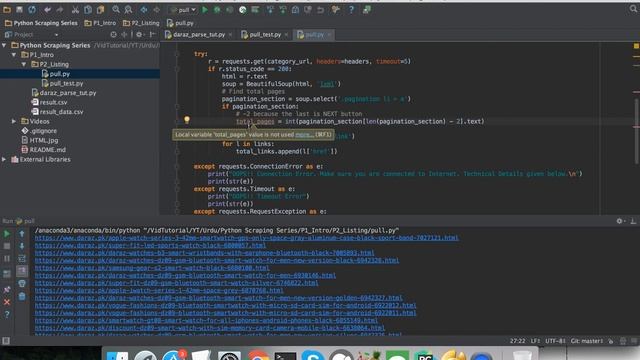This screenshot has height=360, width=640.
Task: Open the samsung-gear-s2 URL in console
Action: [x=152, y=268]
